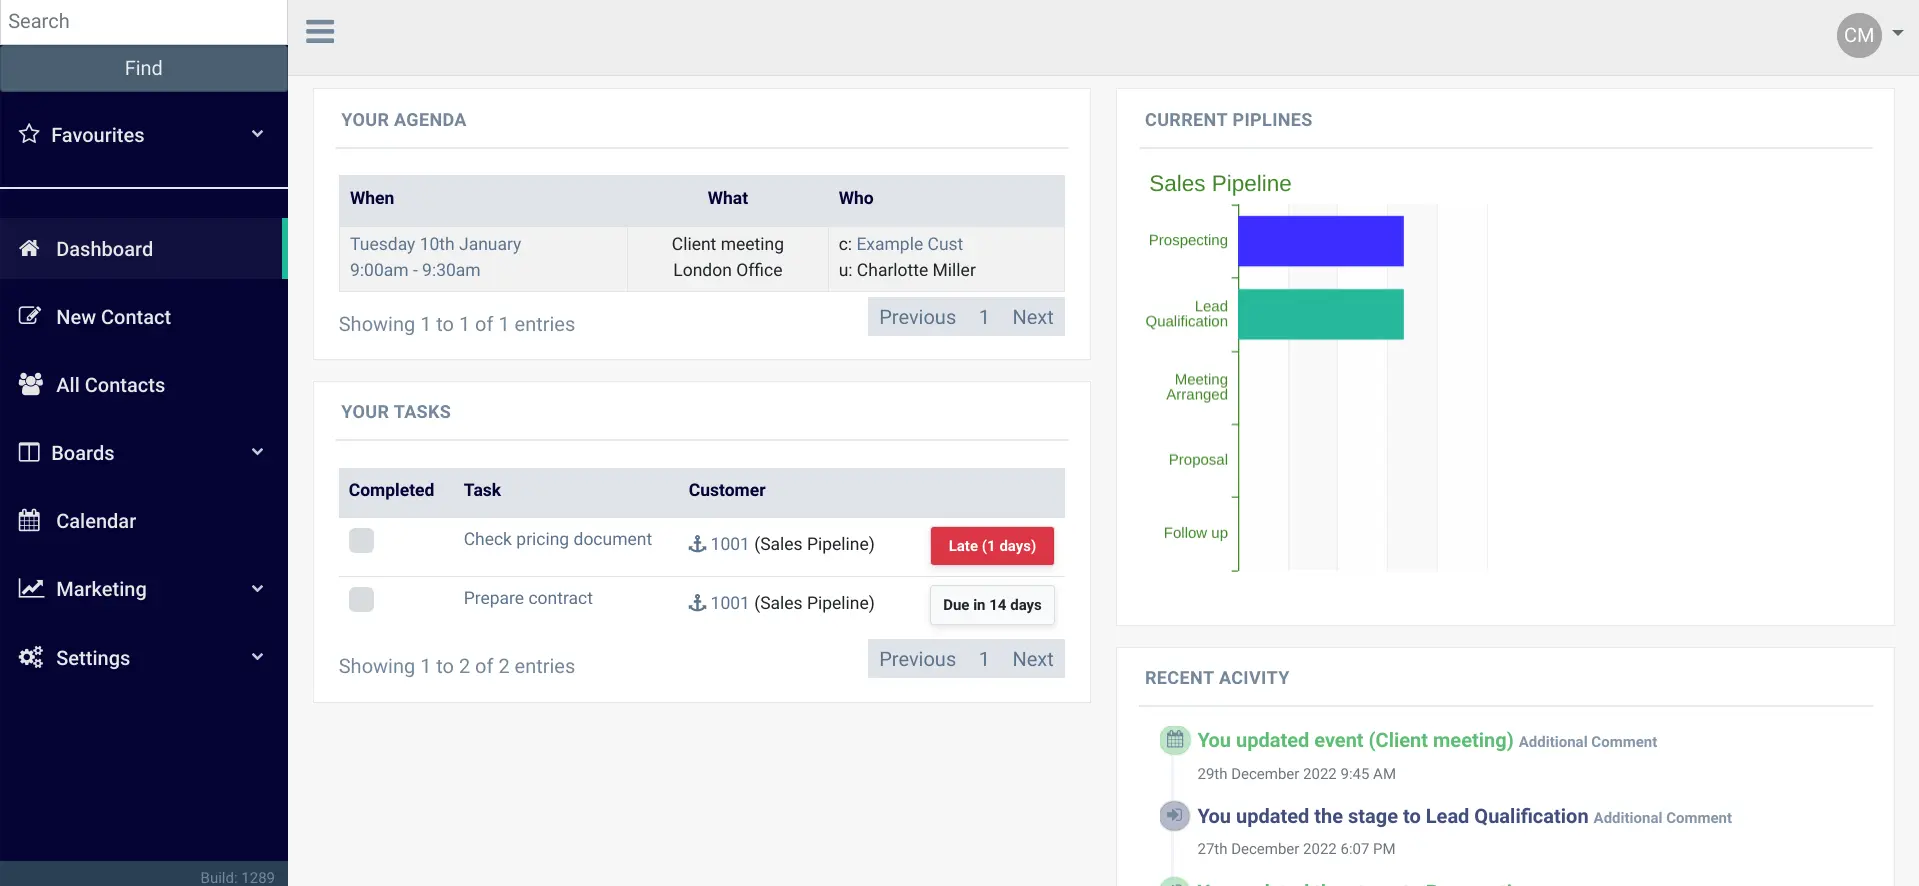
Task: Open Marketing from the sidebar menu
Action: tap(101, 588)
